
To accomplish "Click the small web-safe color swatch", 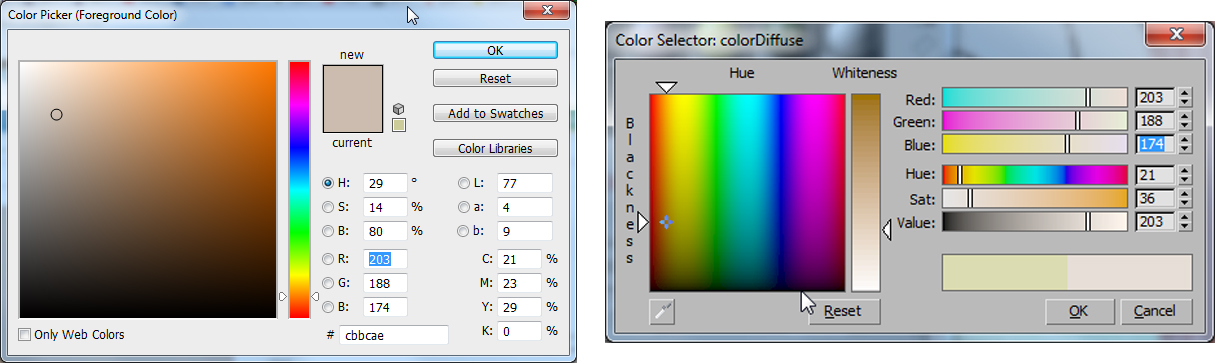I will click(x=399, y=125).
